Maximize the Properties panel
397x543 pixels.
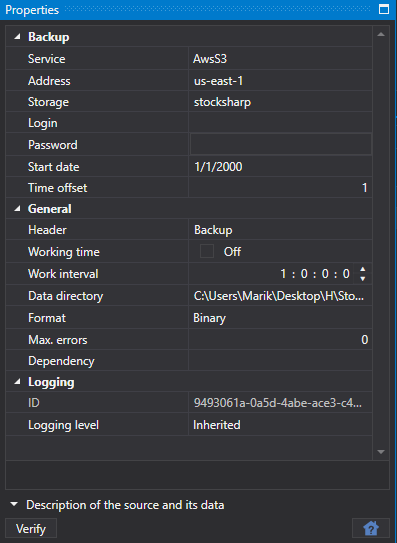coord(384,9)
